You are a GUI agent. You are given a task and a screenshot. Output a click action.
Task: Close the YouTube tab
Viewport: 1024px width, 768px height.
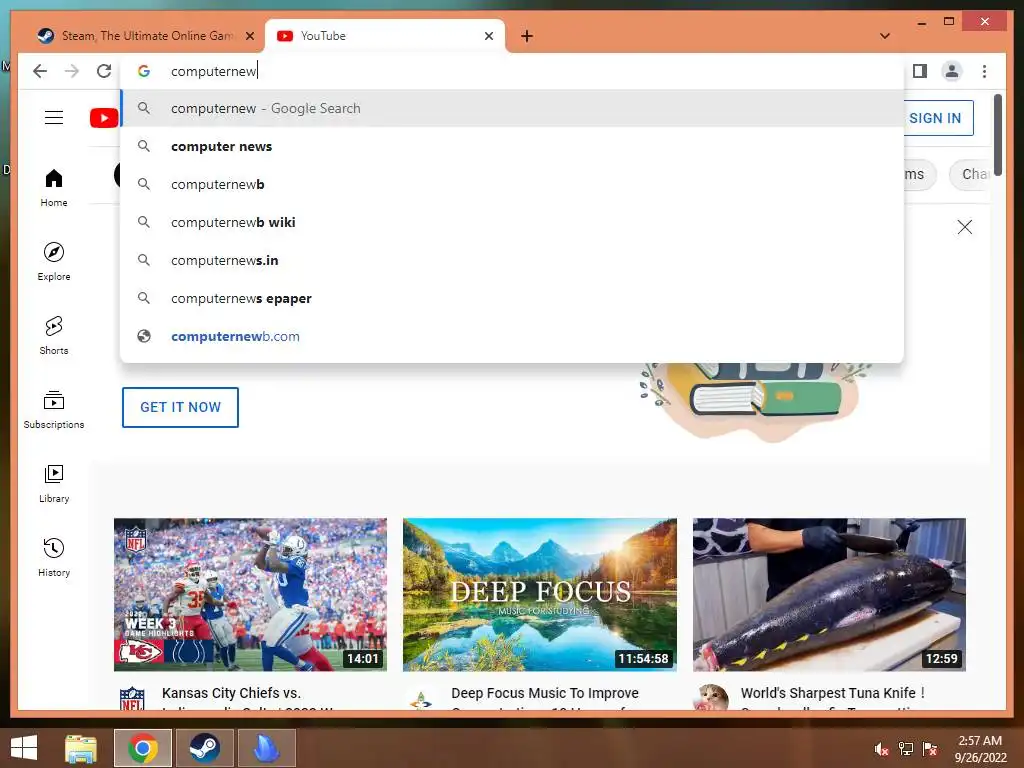point(488,36)
